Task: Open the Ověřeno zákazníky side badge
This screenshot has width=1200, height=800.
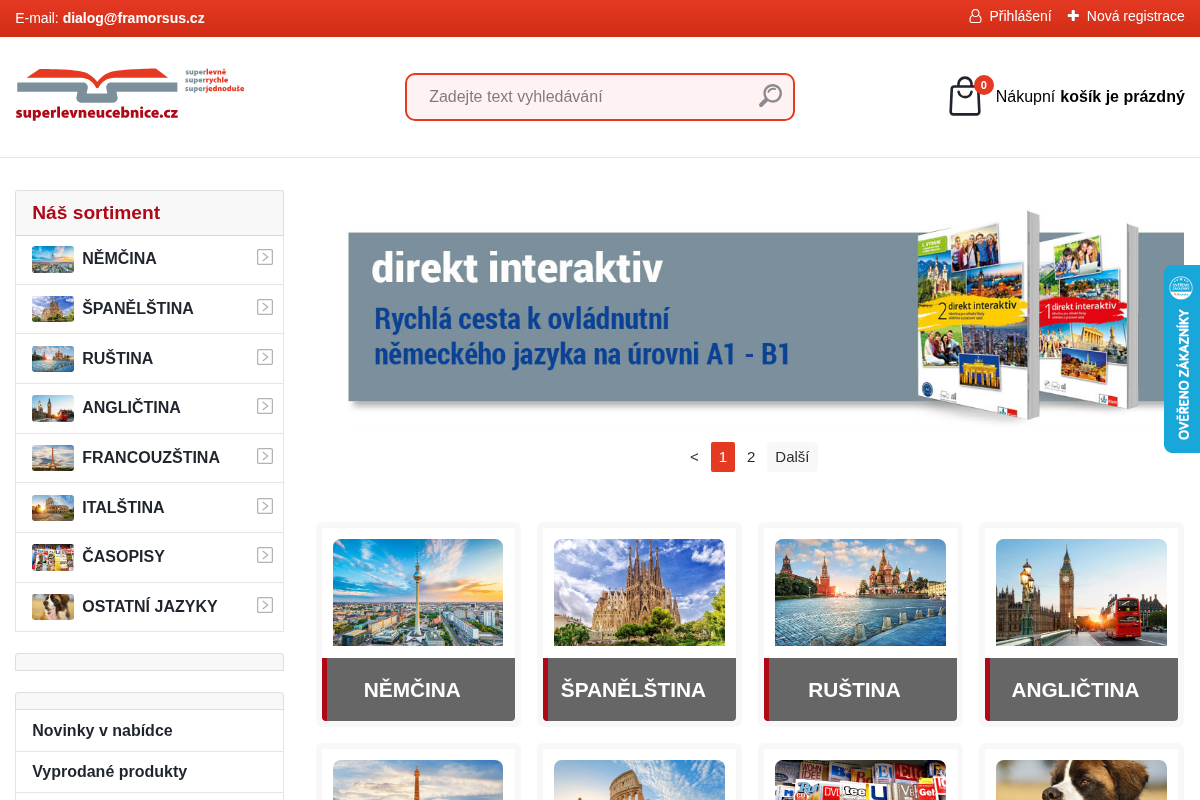Action: pyautogui.click(x=1182, y=359)
